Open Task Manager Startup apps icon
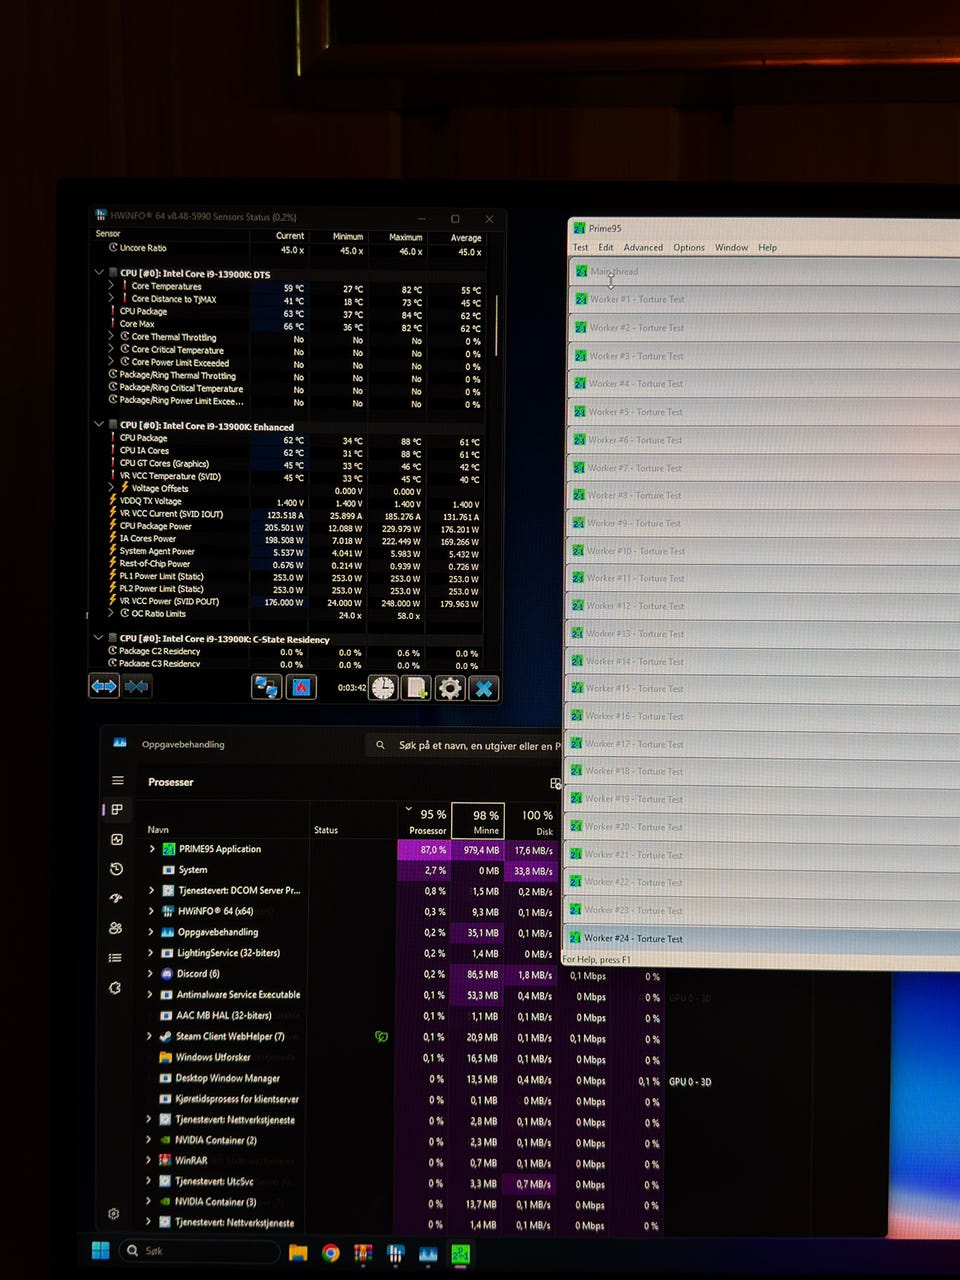The width and height of the screenshot is (960, 1280). click(116, 899)
